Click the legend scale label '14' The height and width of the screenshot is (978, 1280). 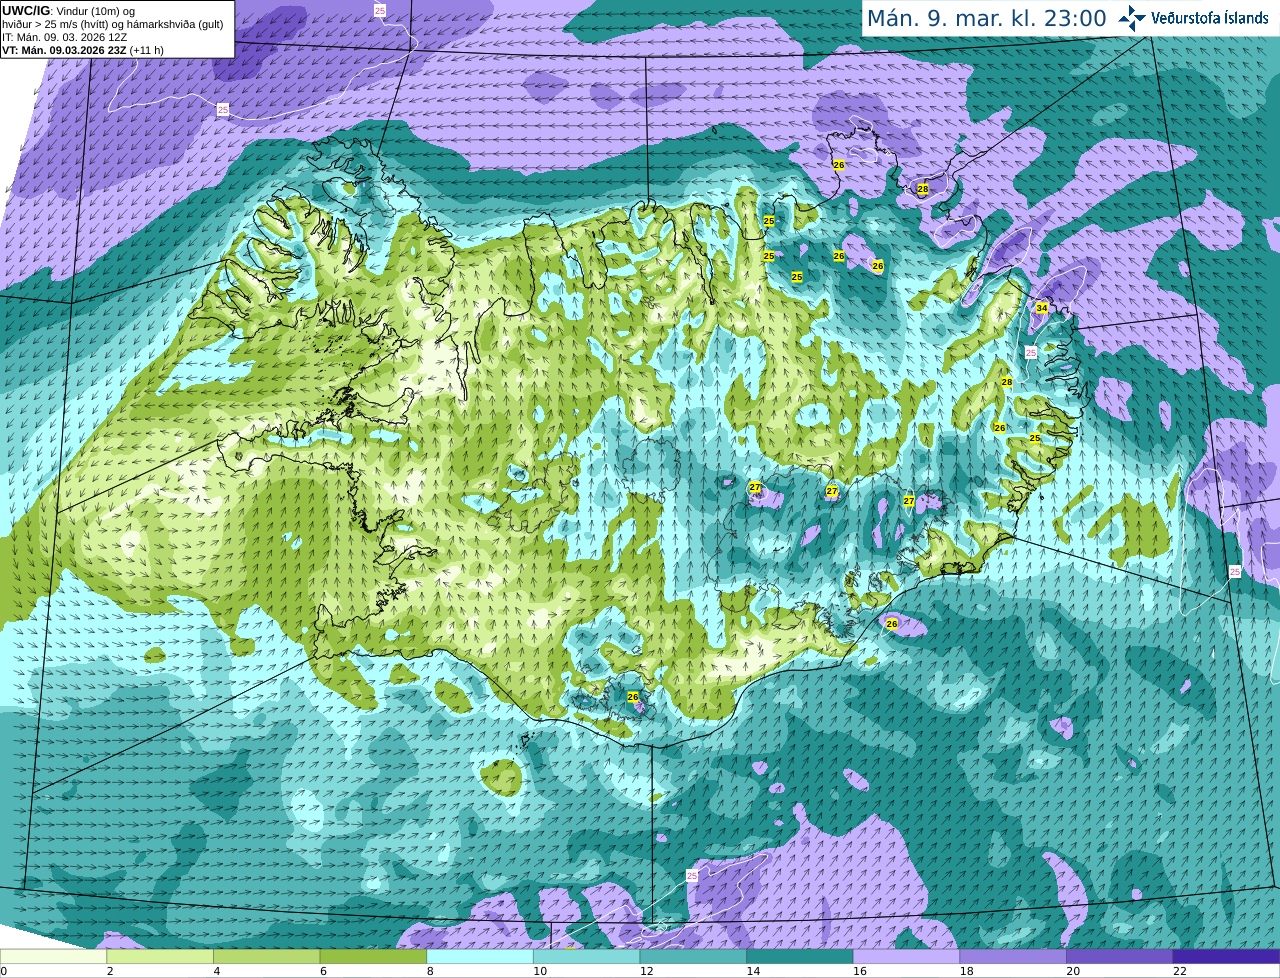click(x=753, y=971)
